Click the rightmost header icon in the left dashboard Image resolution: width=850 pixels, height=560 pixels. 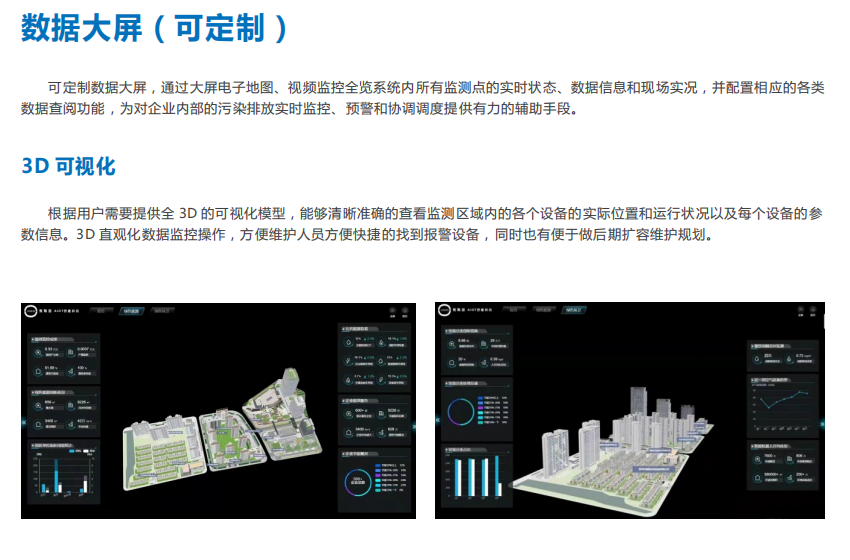[x=407, y=311]
